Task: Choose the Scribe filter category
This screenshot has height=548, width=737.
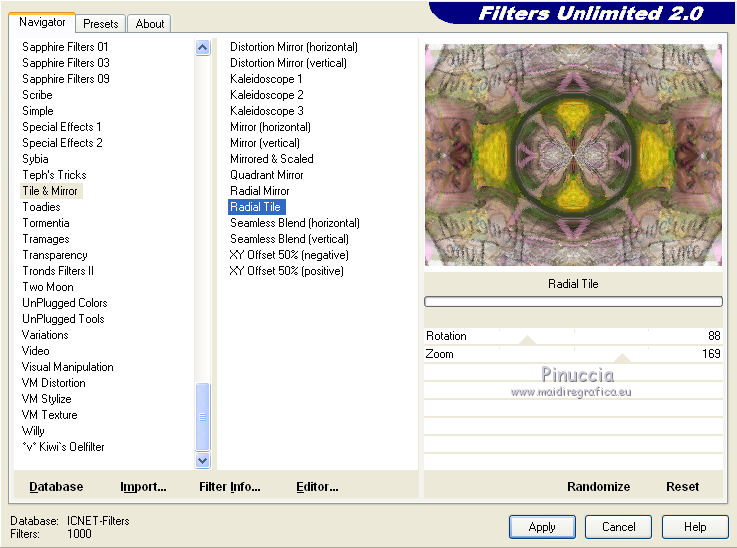Action: point(37,95)
